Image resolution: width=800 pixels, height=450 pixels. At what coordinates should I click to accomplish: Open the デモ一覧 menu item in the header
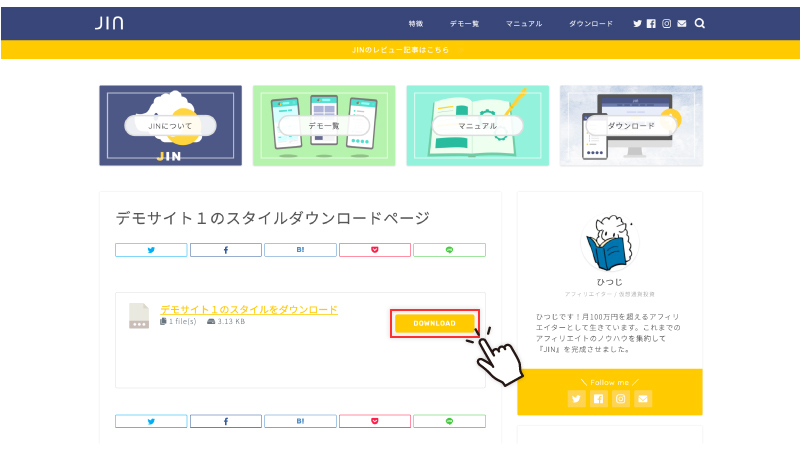(464, 23)
